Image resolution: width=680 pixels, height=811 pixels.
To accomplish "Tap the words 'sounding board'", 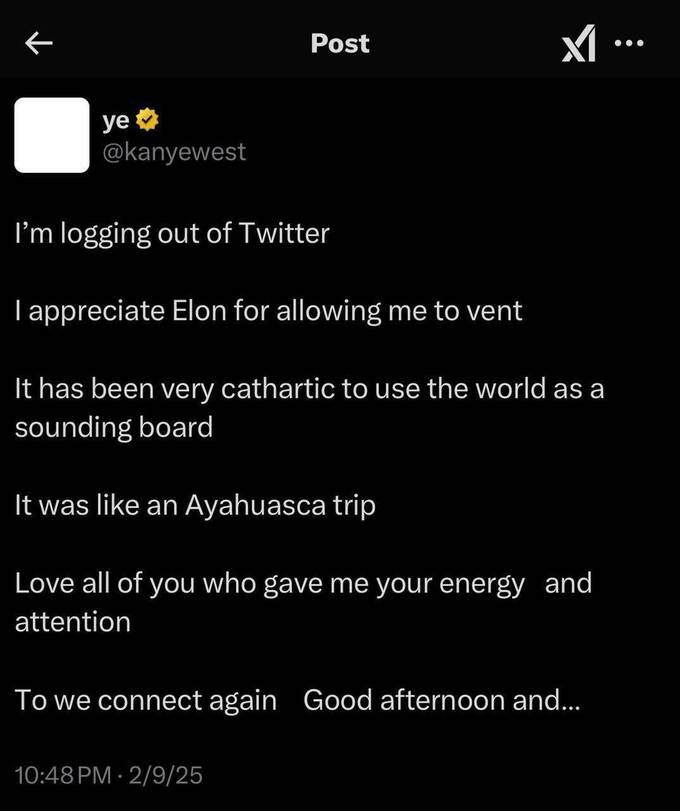I will click(x=114, y=427).
